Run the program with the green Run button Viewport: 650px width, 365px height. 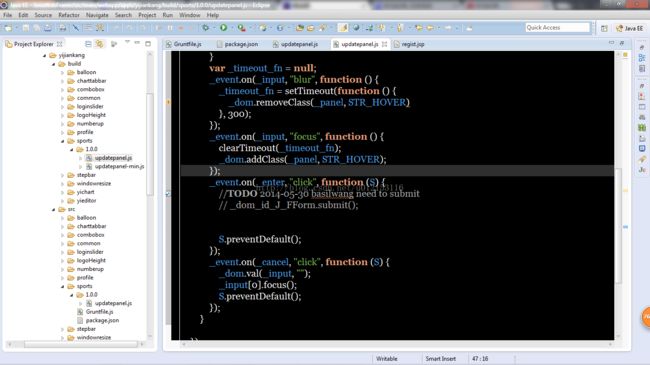tap(223, 28)
